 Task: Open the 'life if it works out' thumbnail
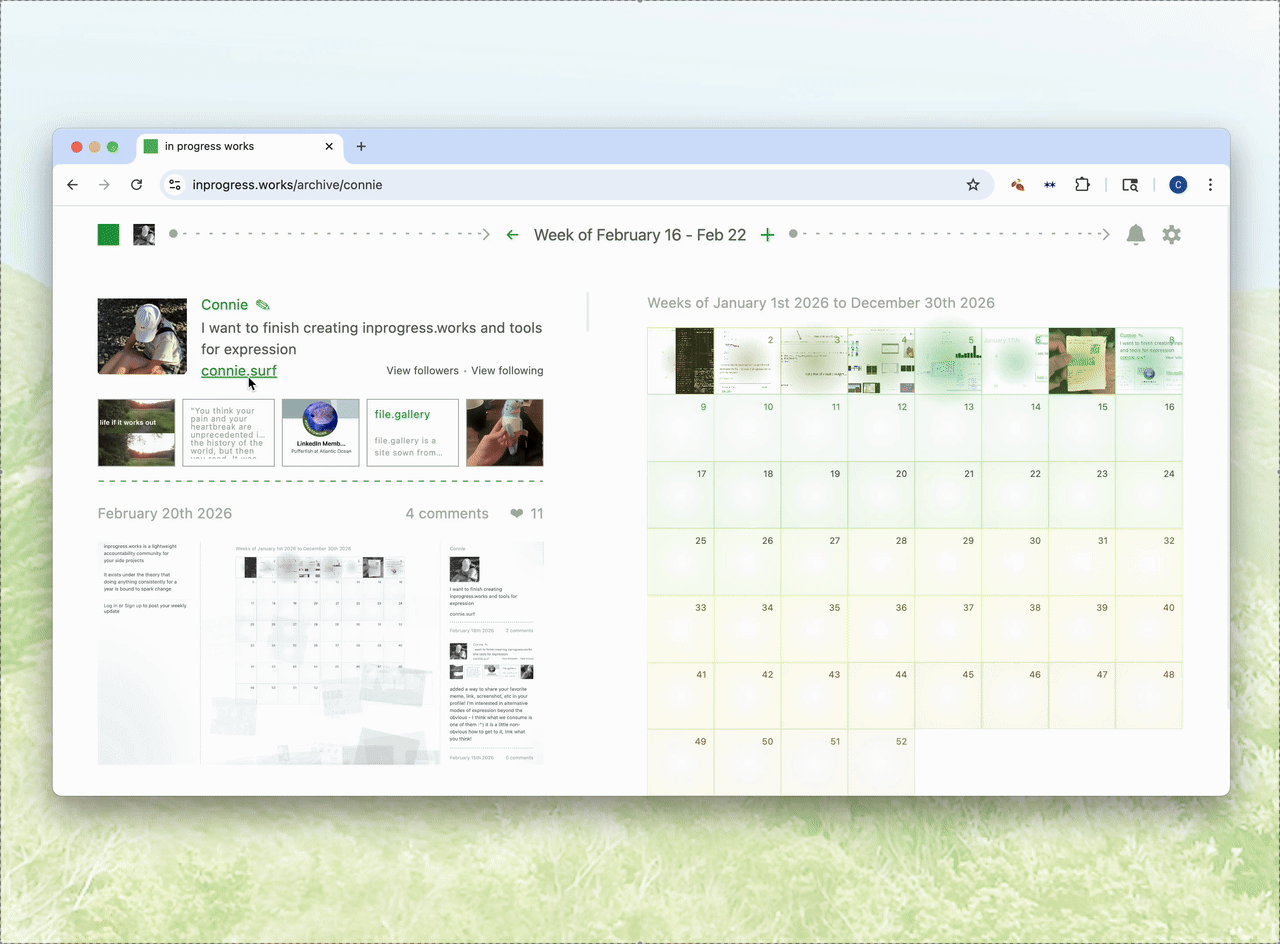click(x=136, y=433)
